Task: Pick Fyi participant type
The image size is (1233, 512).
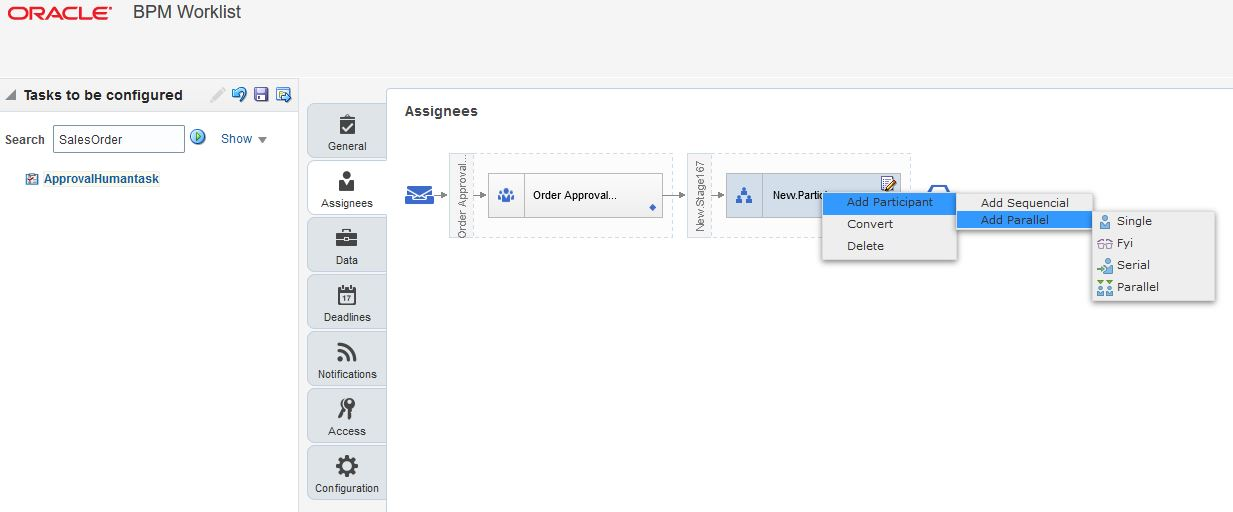Action: [1124, 243]
